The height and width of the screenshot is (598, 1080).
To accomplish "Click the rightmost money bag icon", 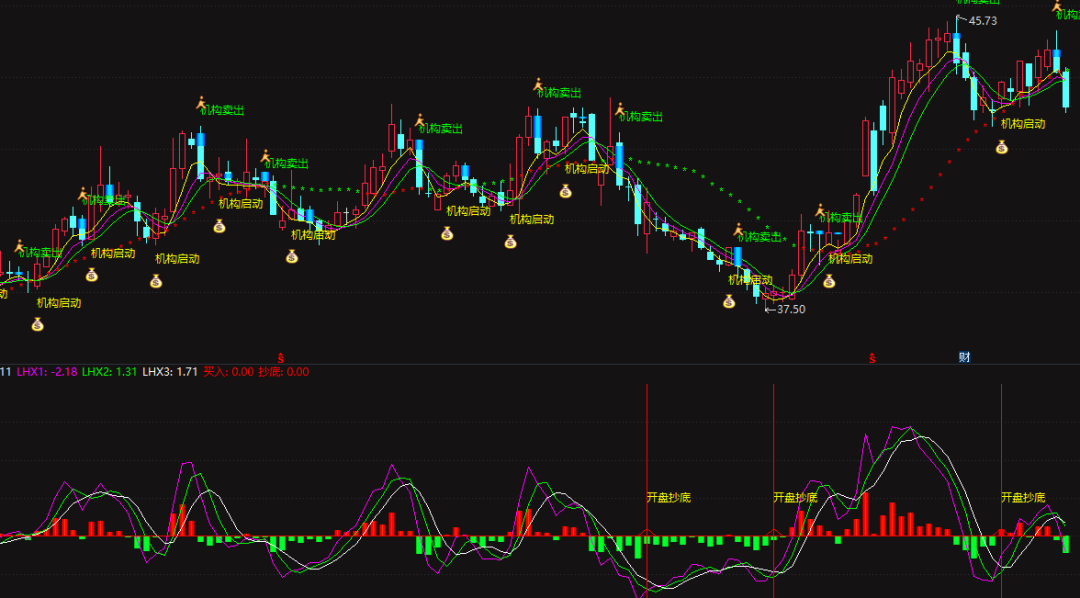I will (x=1001, y=147).
